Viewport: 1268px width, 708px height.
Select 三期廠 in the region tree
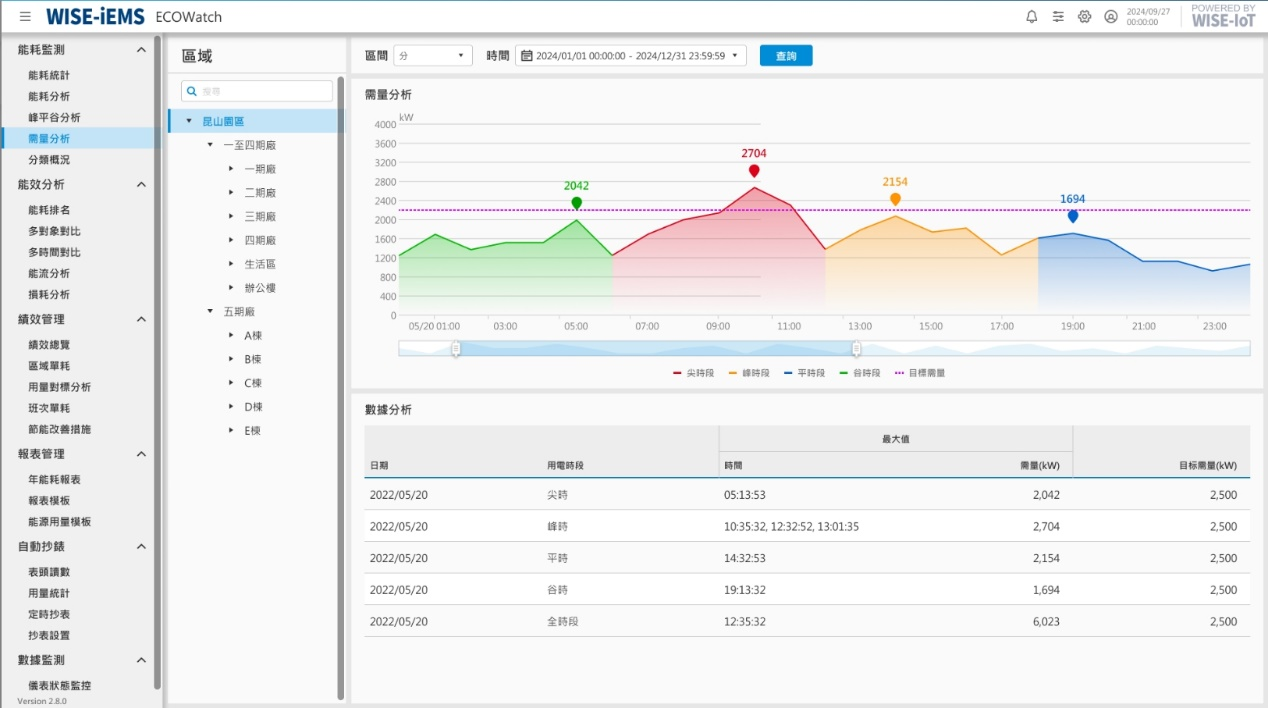click(x=260, y=216)
